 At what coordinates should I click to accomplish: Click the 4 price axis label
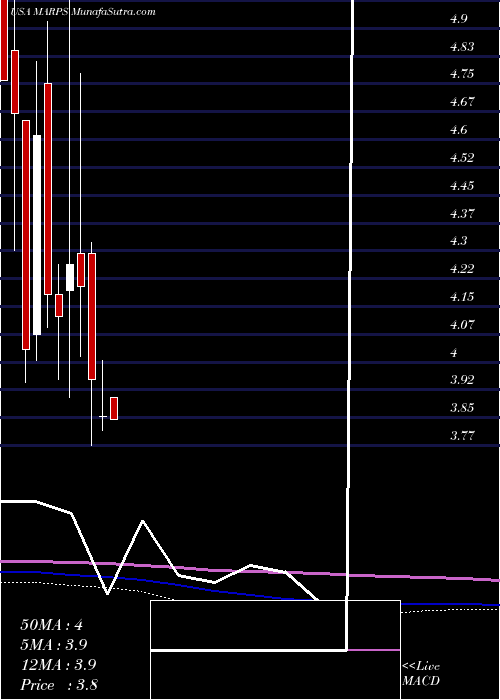pos(454,352)
